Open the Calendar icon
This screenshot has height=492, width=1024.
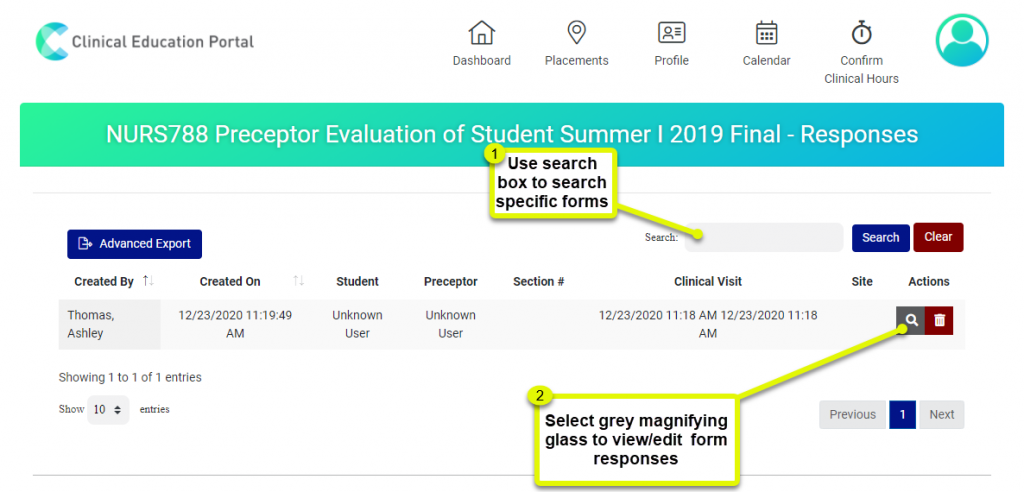766,33
